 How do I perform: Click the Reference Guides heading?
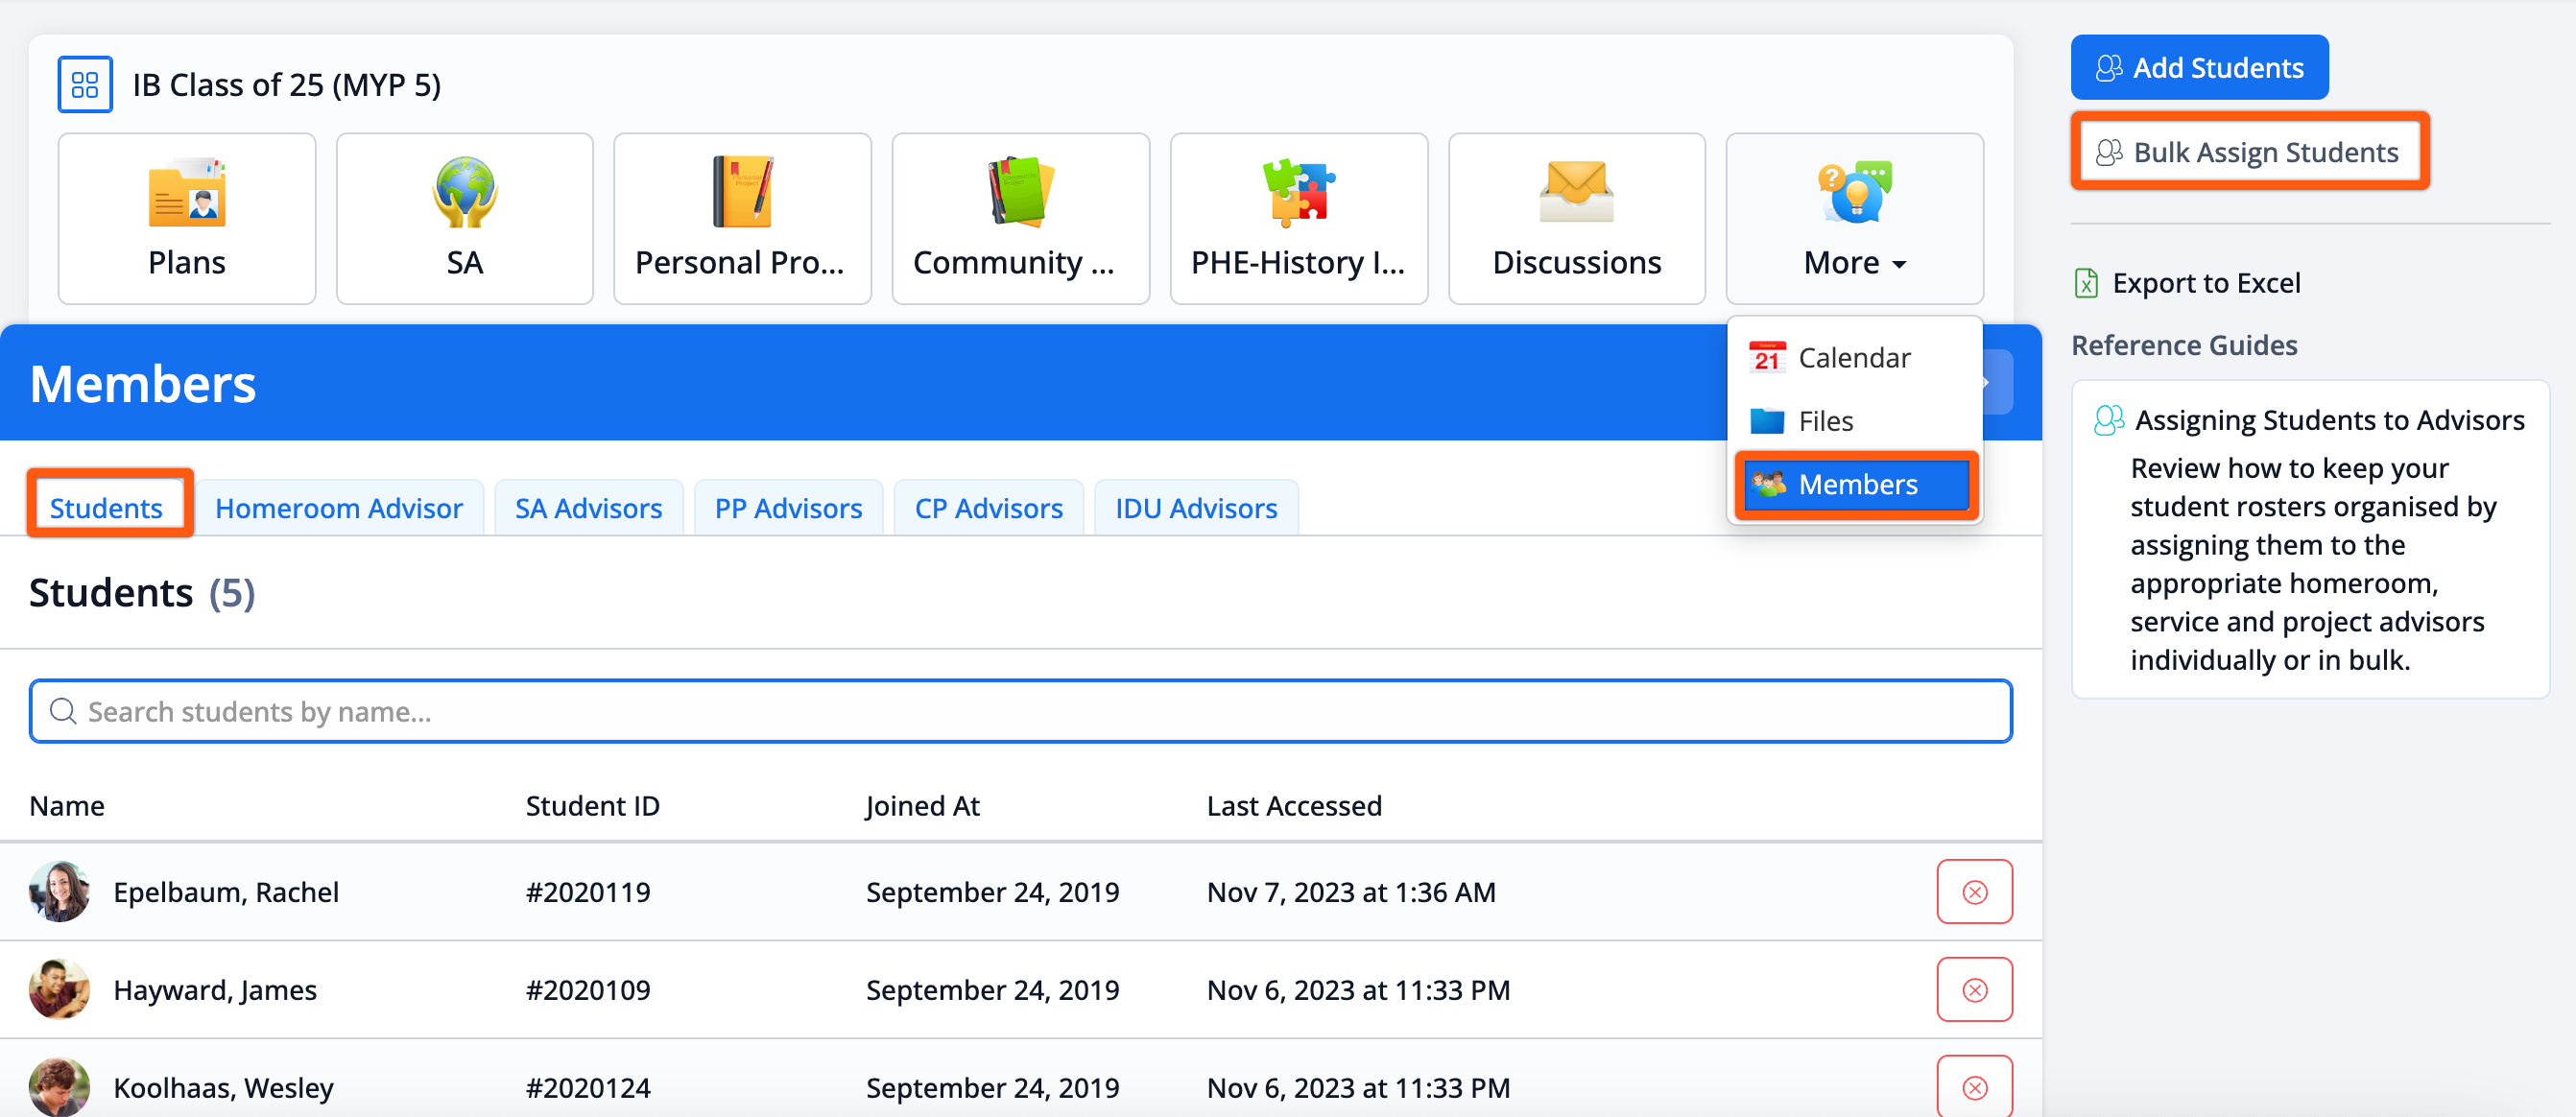(2184, 345)
